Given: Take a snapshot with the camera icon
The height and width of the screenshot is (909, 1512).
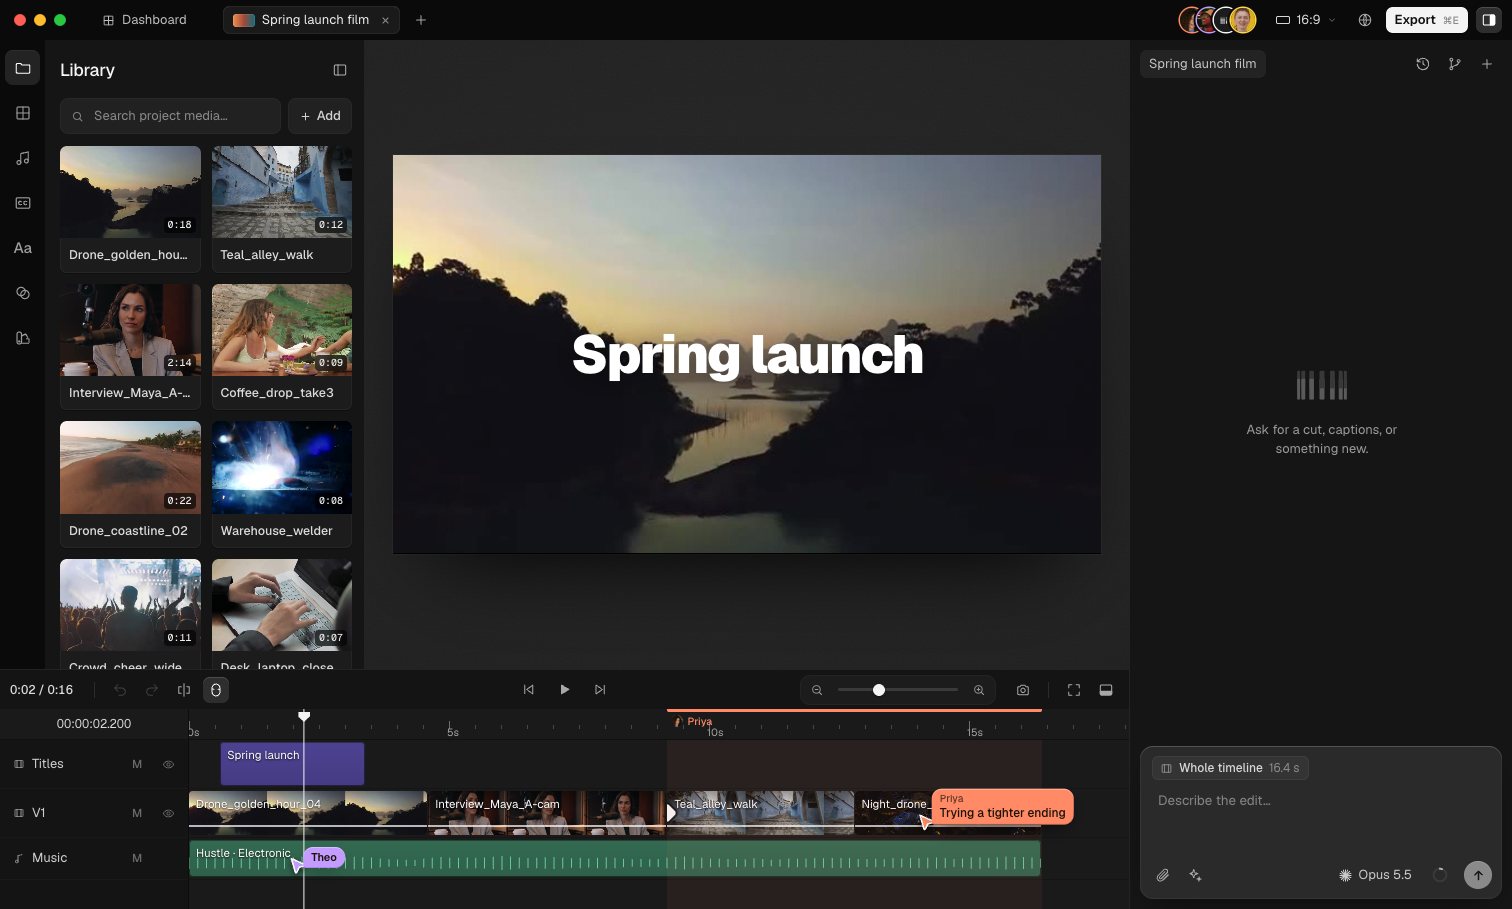Looking at the screenshot, I should (1023, 690).
